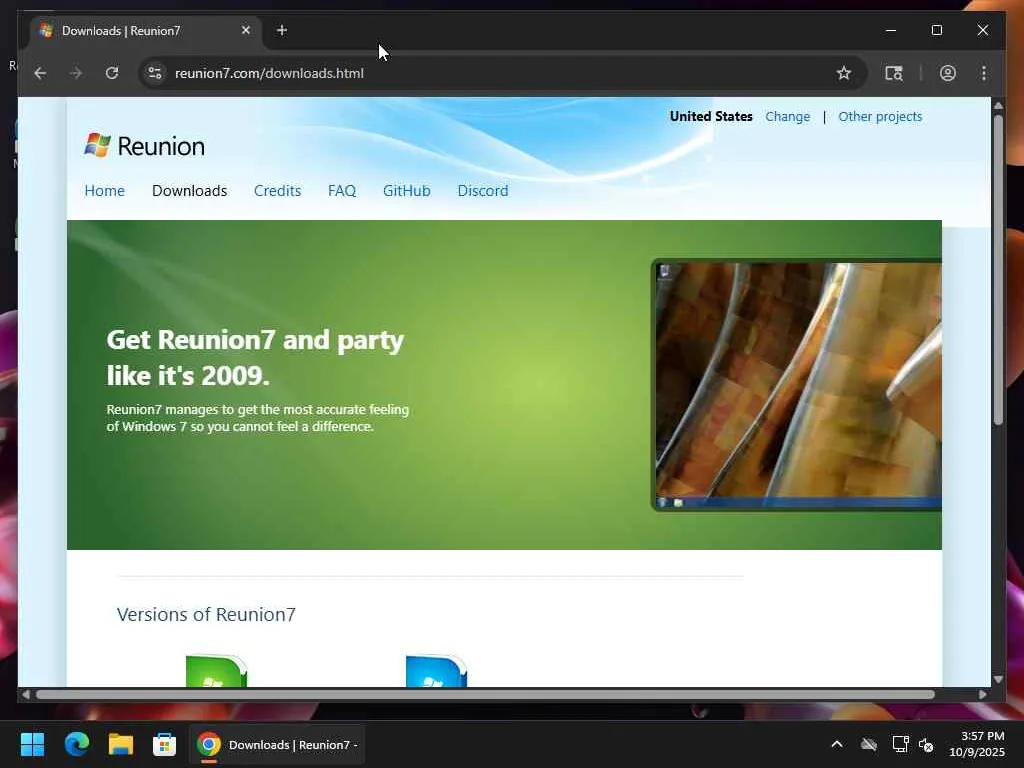Open the Other projects link
This screenshot has width=1024, height=768.
[880, 116]
